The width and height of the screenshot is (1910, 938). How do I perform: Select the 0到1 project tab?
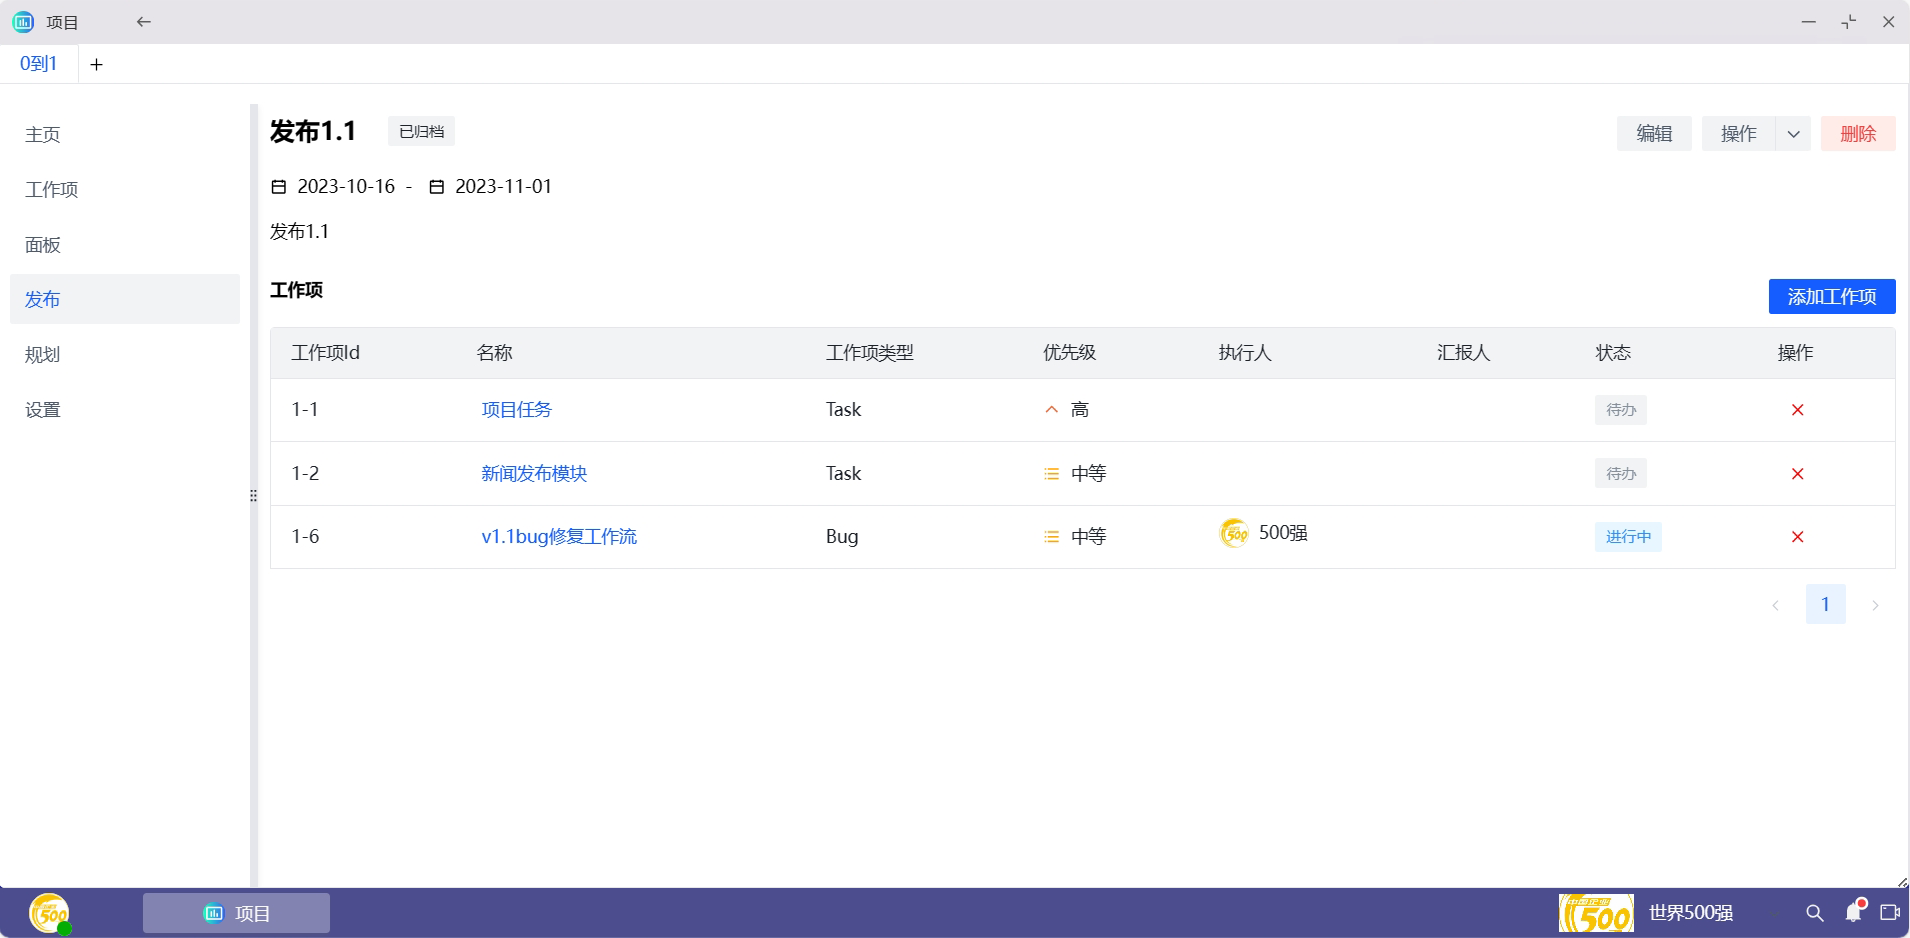39,64
